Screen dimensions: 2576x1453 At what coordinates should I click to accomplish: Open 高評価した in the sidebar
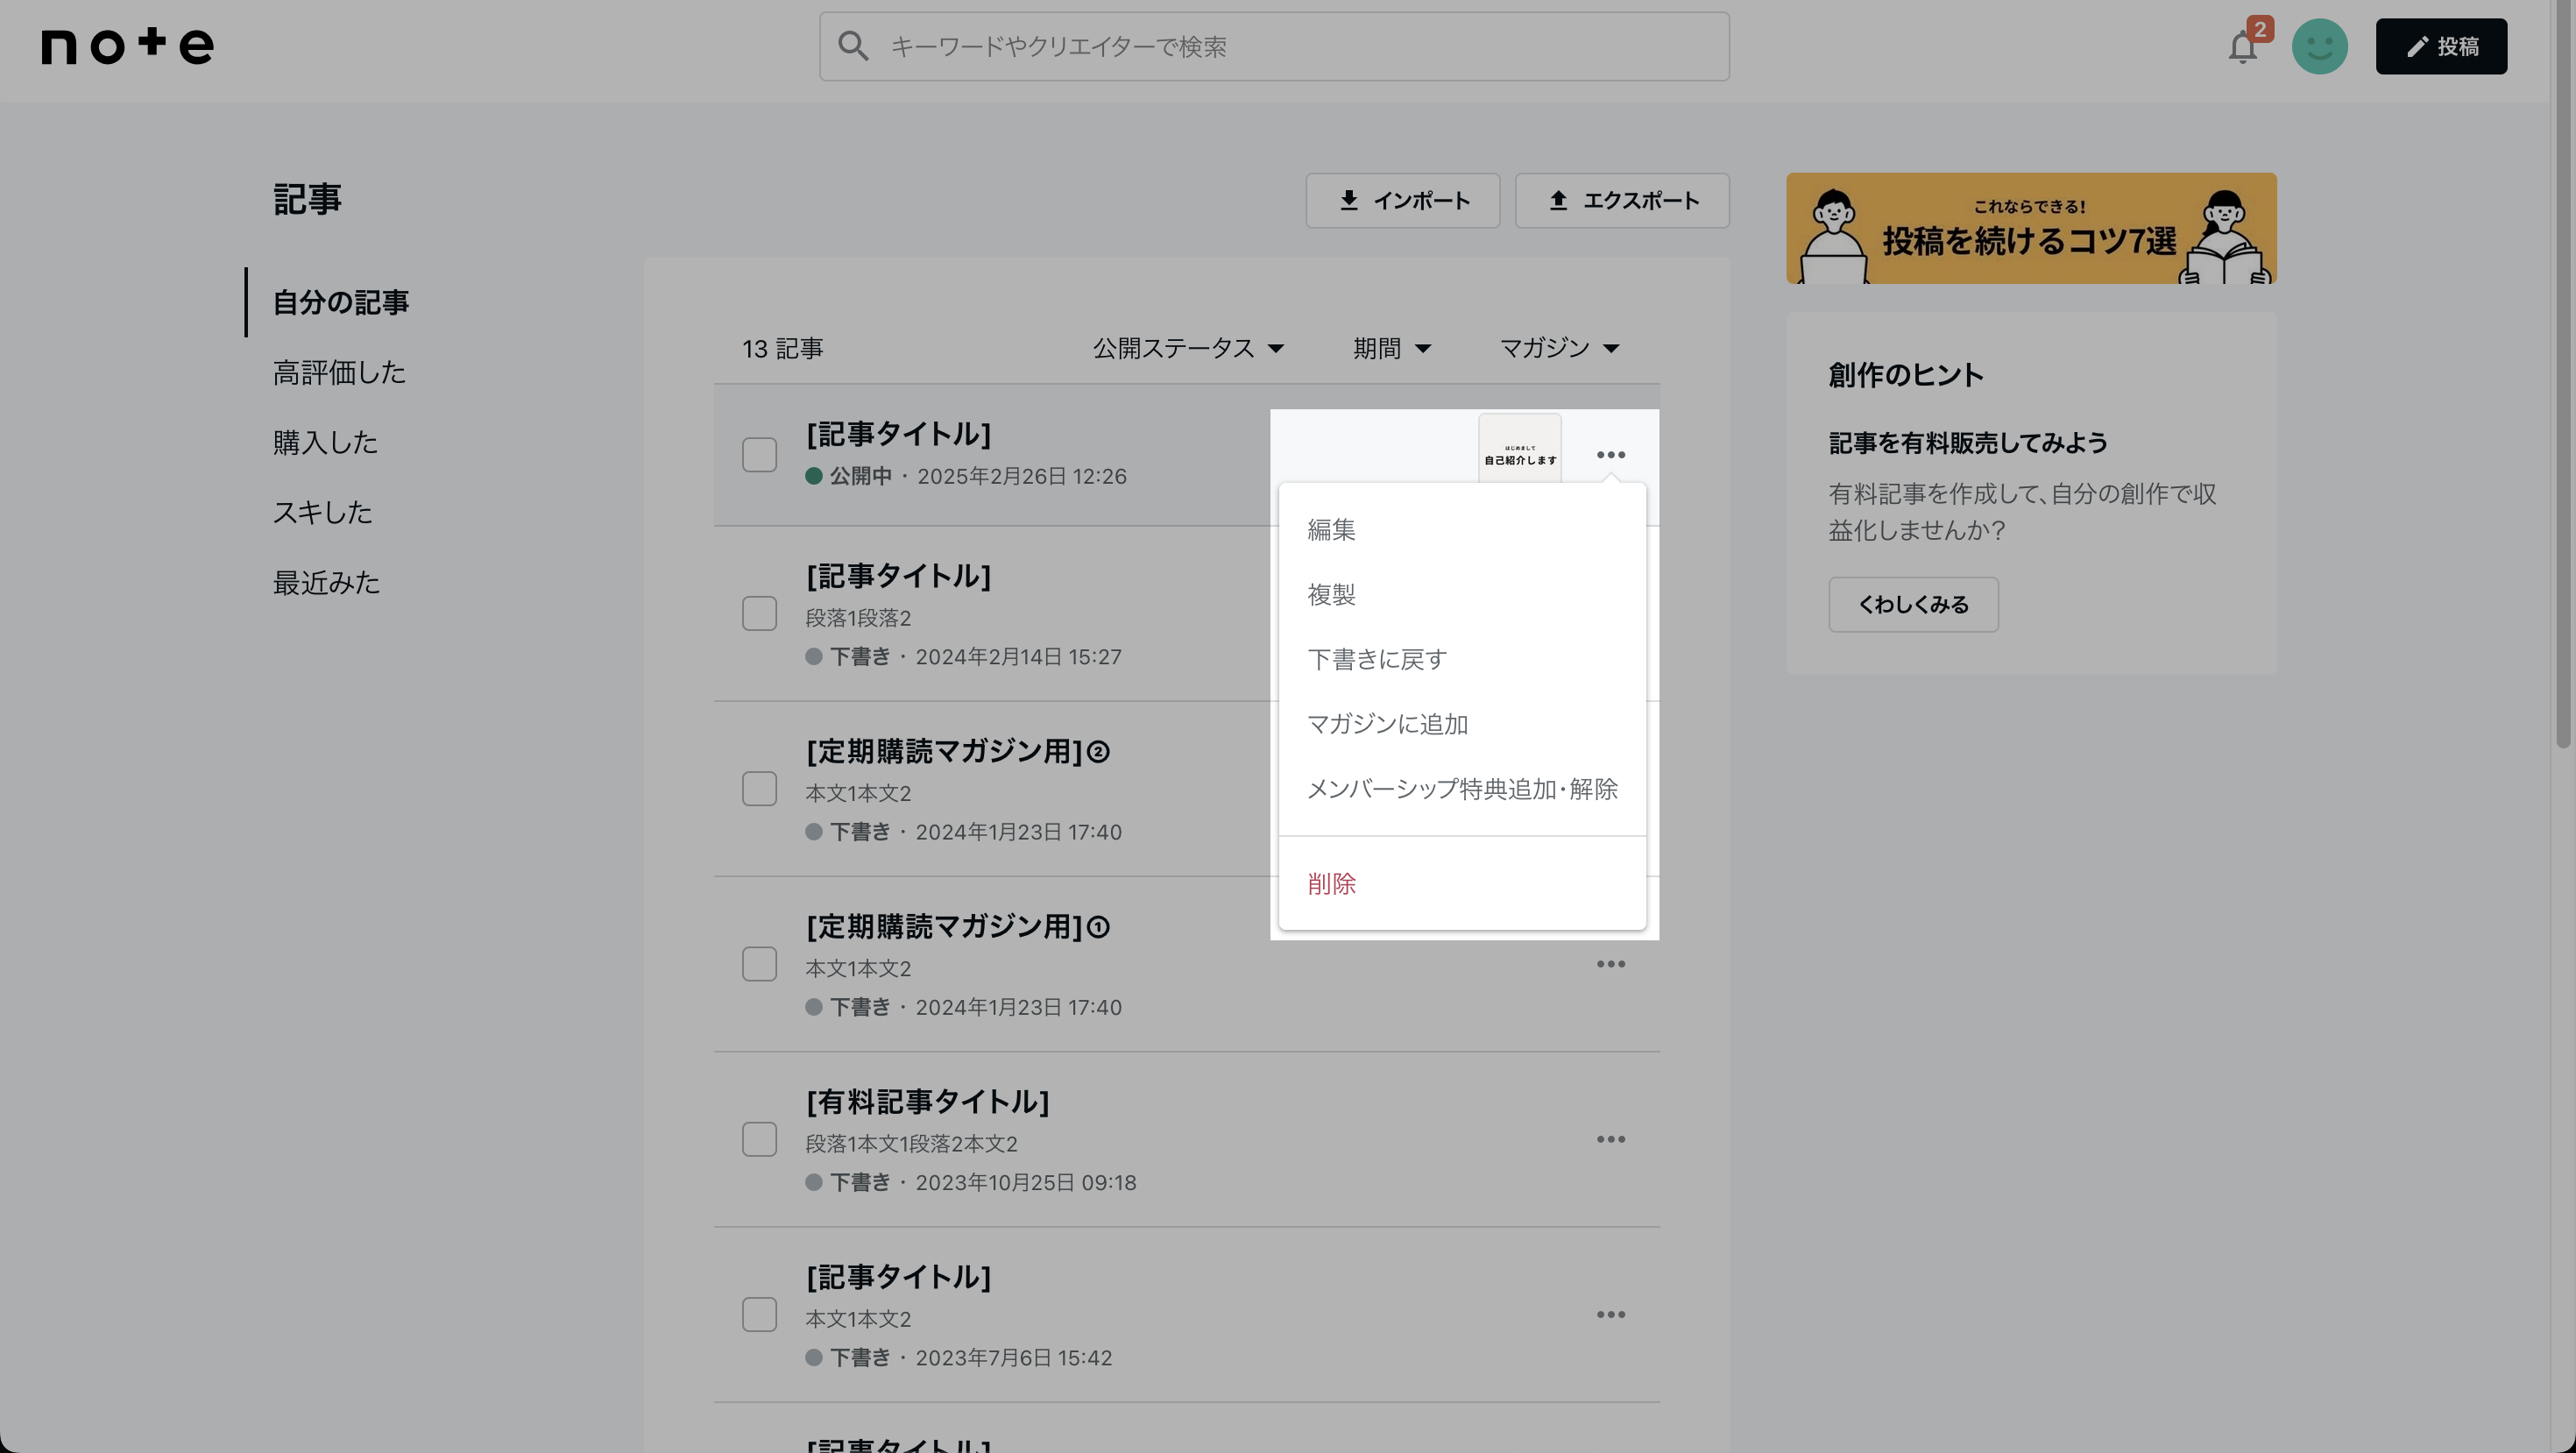pos(339,372)
